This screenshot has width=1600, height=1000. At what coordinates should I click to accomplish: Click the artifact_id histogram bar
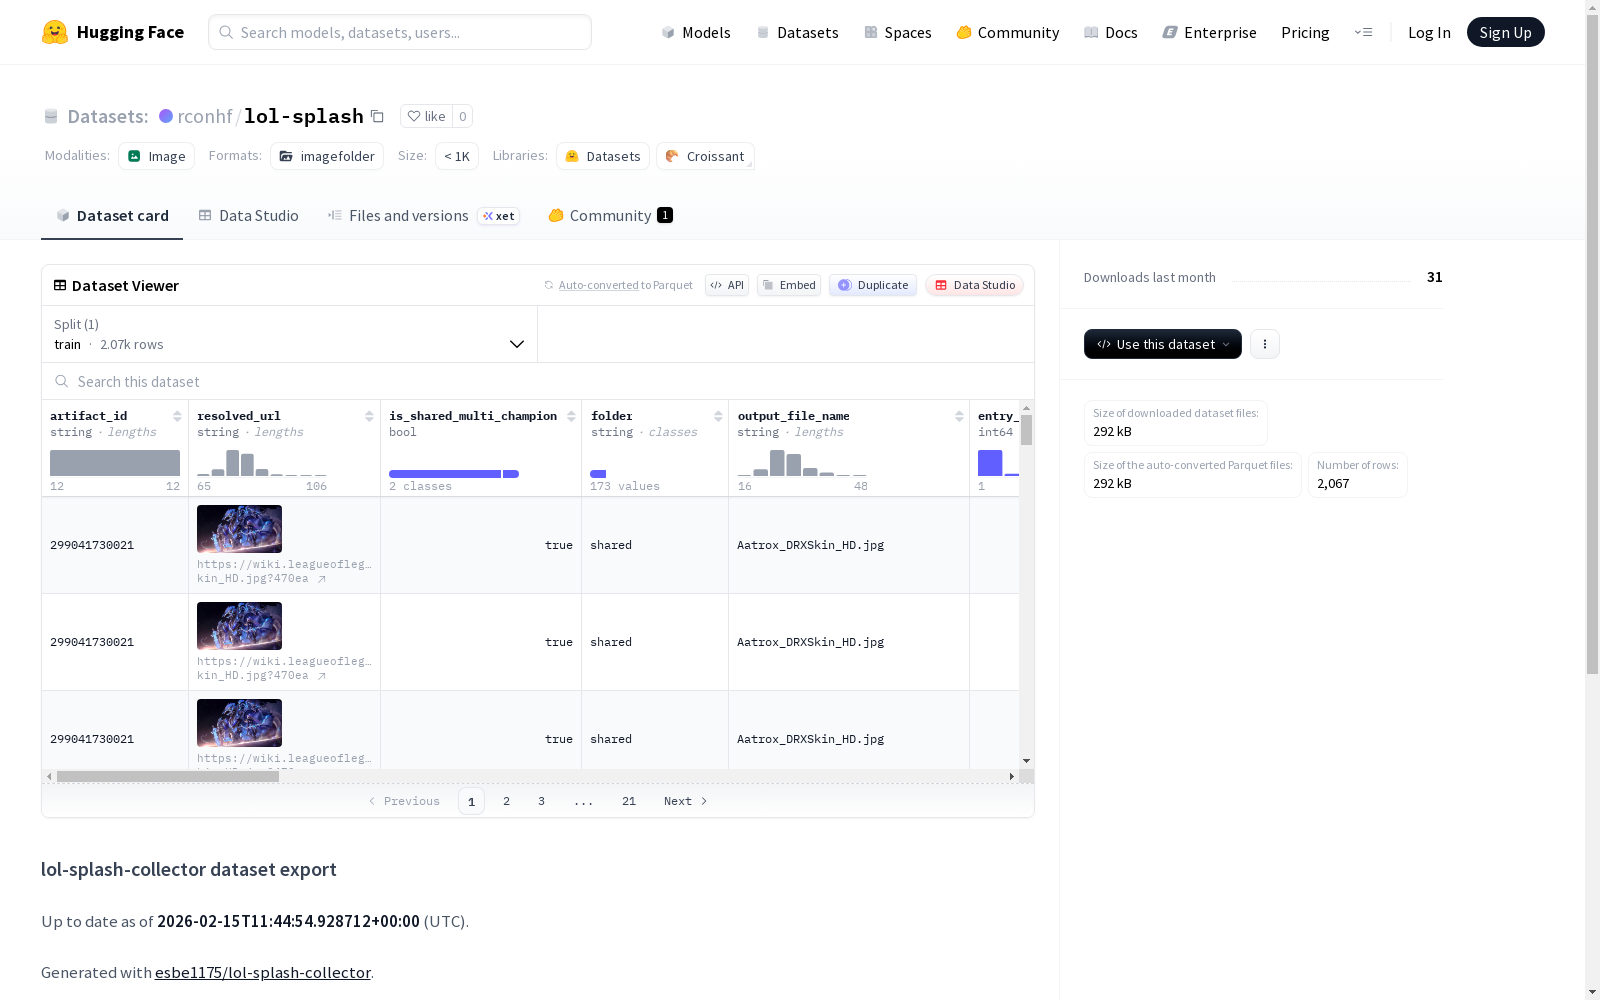point(115,463)
